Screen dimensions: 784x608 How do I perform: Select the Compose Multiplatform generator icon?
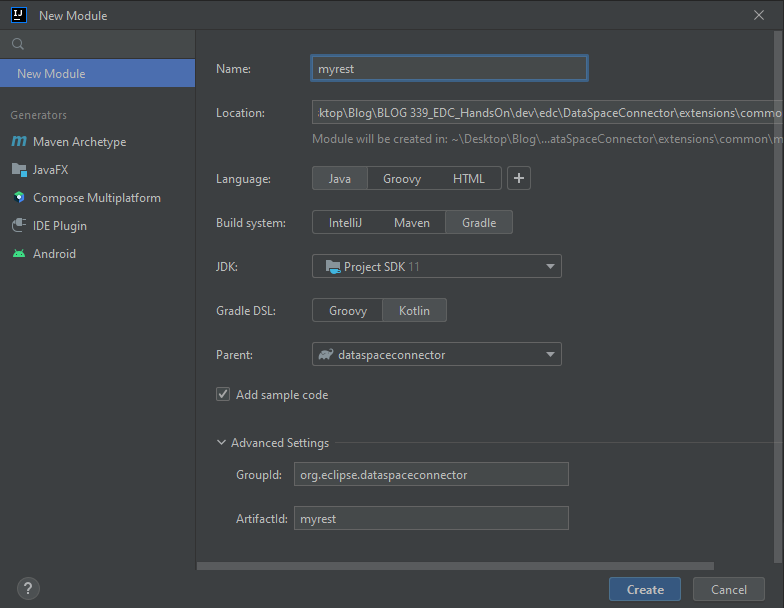click(x=19, y=198)
